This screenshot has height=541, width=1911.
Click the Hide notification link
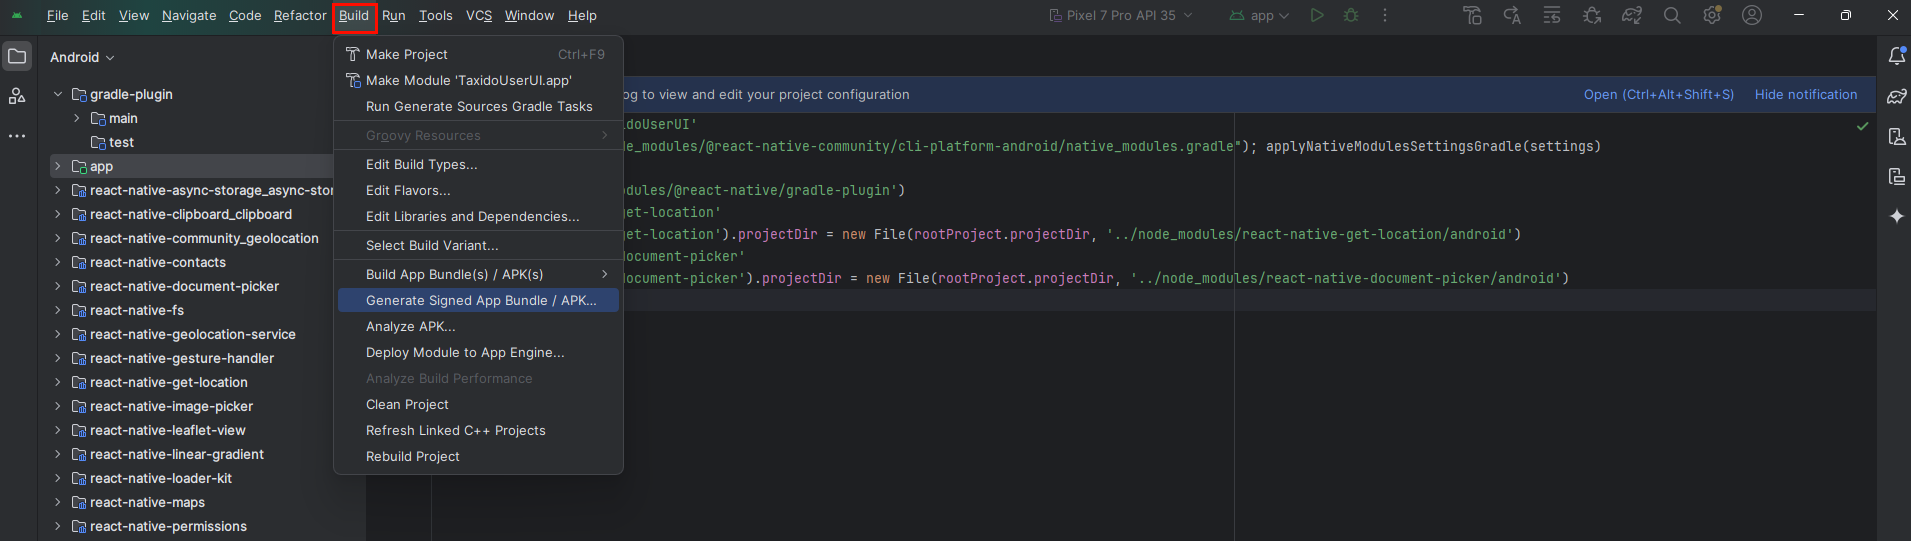(1805, 94)
